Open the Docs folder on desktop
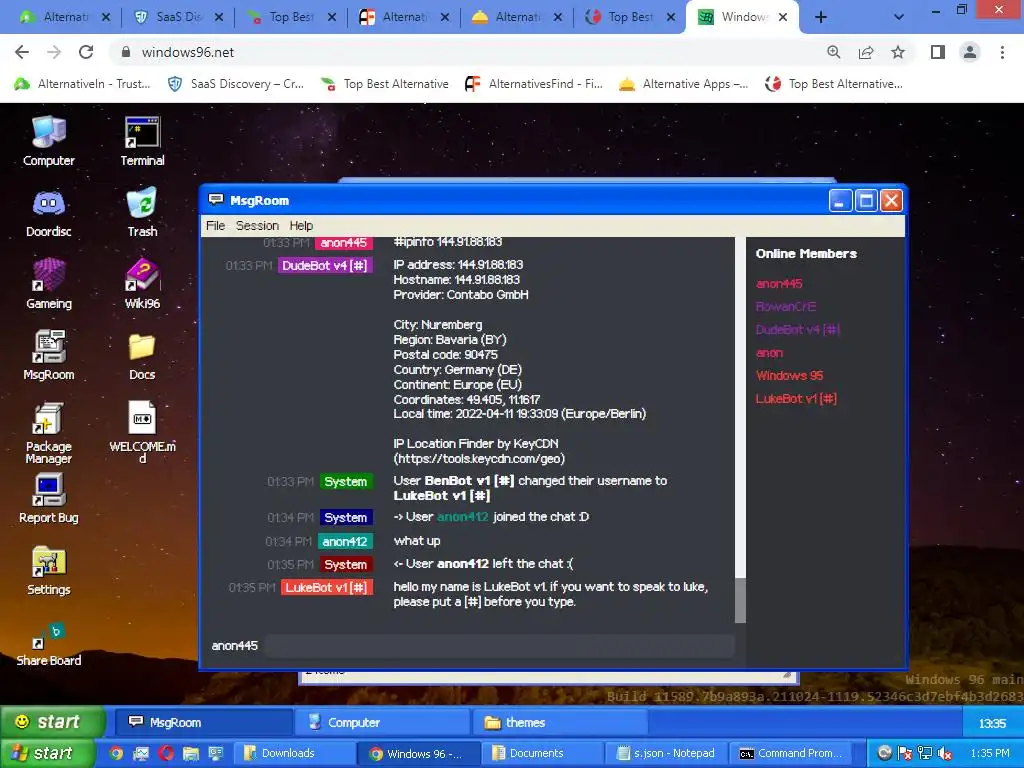The width and height of the screenshot is (1024, 768). 142,355
